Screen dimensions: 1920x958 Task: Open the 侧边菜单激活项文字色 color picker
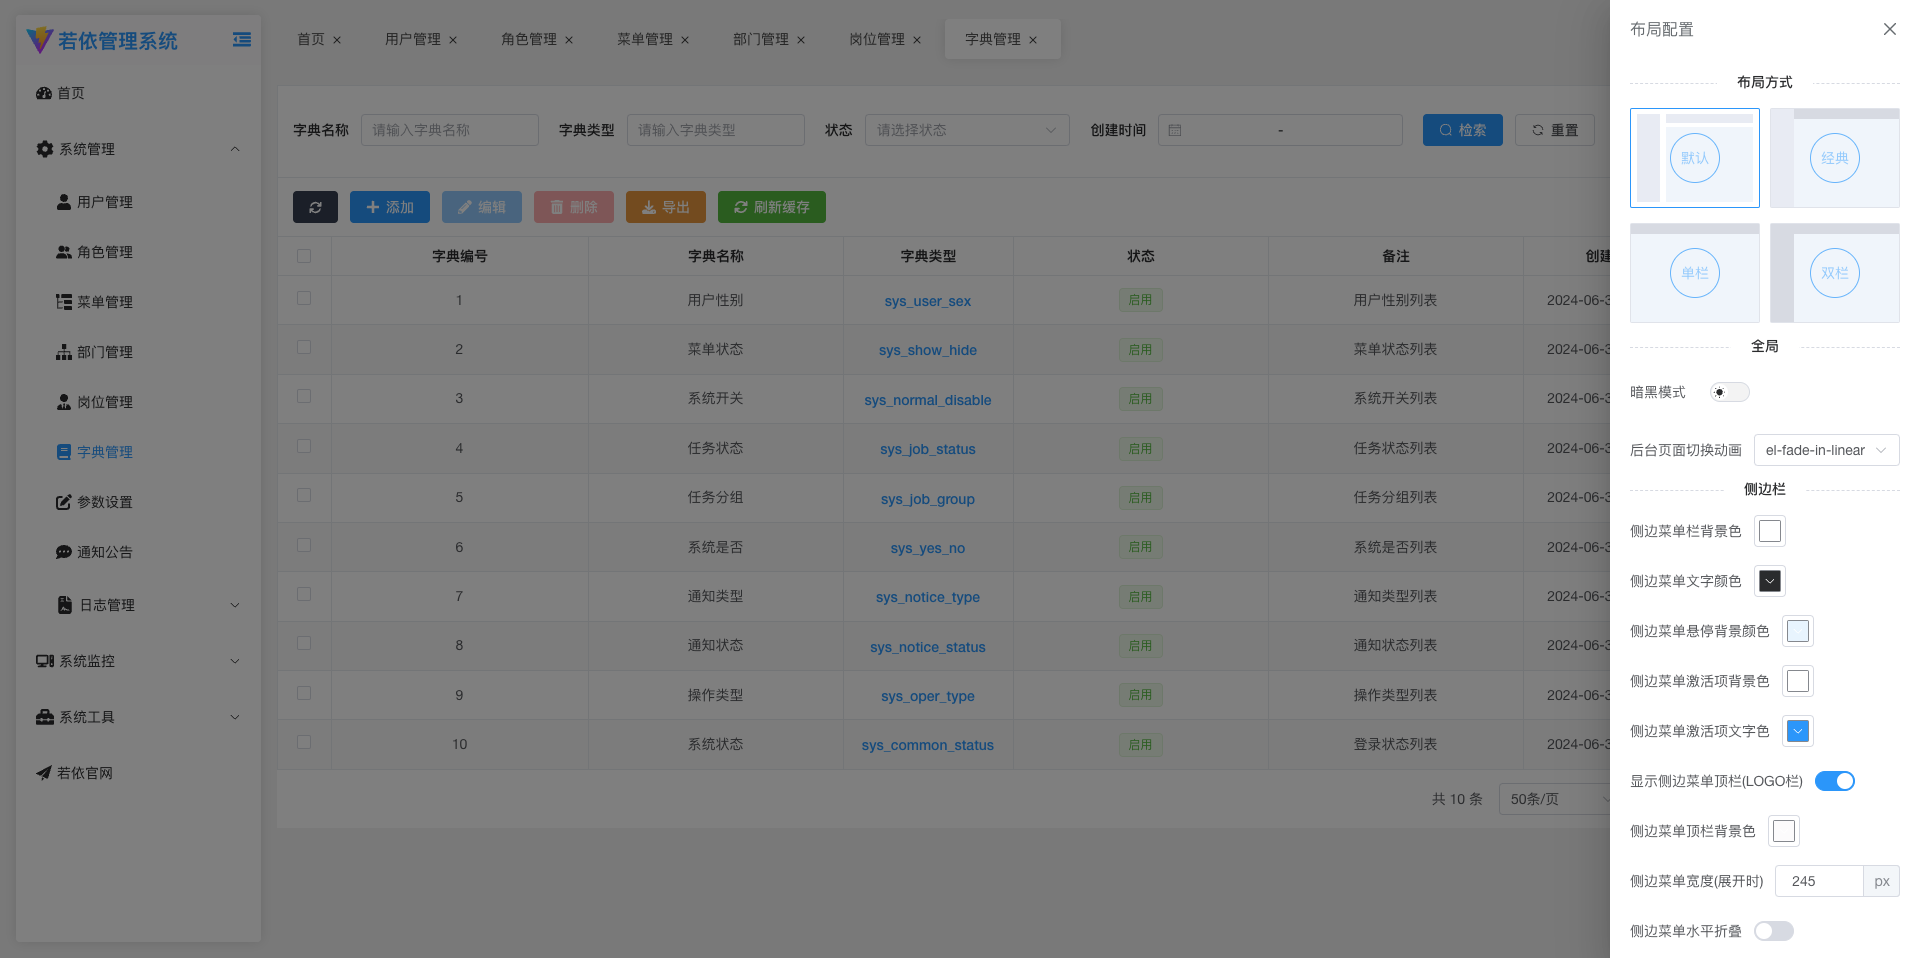[x=1798, y=731]
